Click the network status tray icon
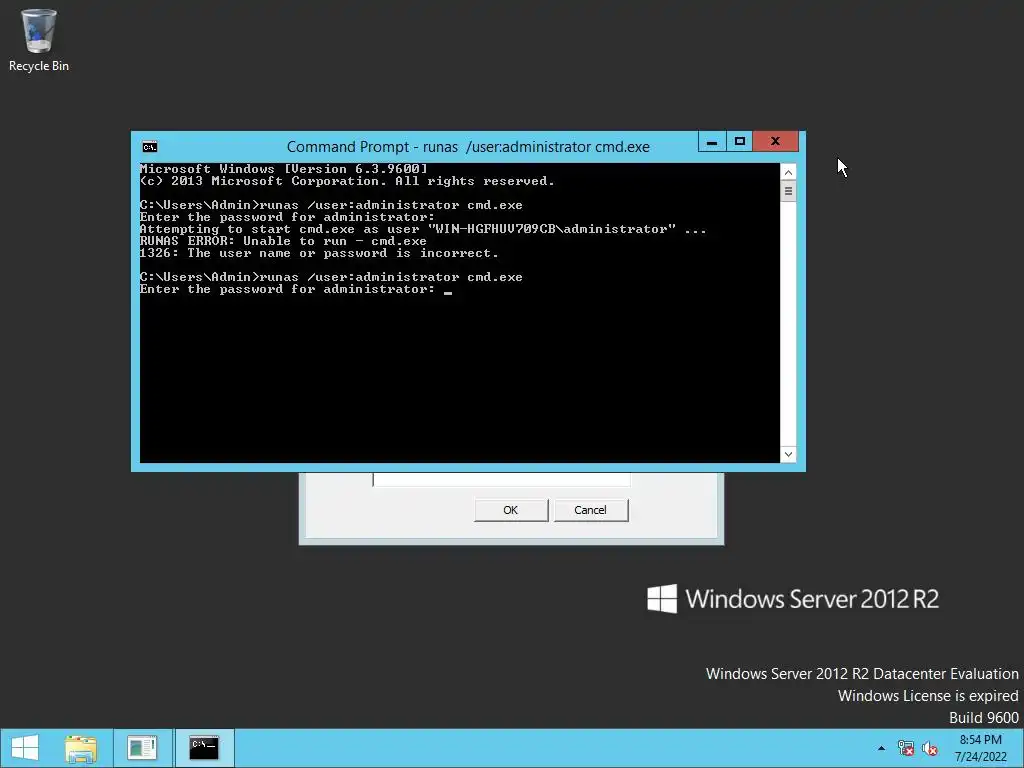1024x768 pixels. pyautogui.click(x=905, y=748)
